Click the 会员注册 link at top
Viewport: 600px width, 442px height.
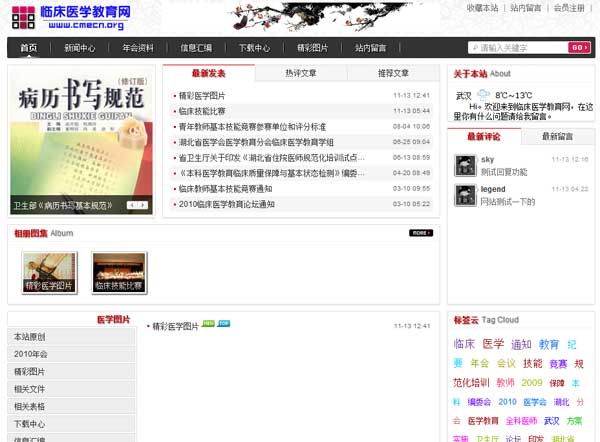(x=569, y=8)
